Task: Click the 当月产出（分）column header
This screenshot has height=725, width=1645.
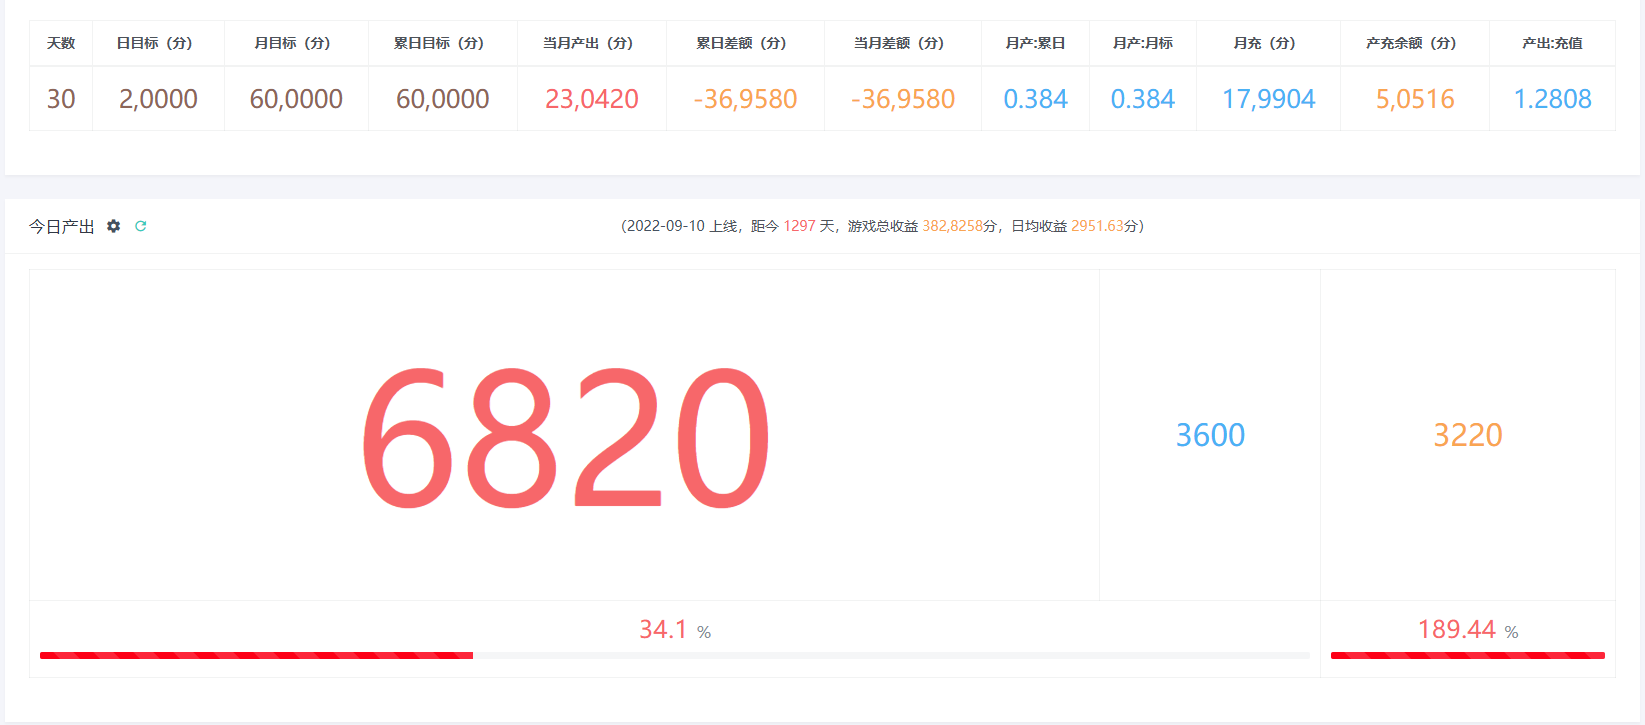Action: [588, 43]
